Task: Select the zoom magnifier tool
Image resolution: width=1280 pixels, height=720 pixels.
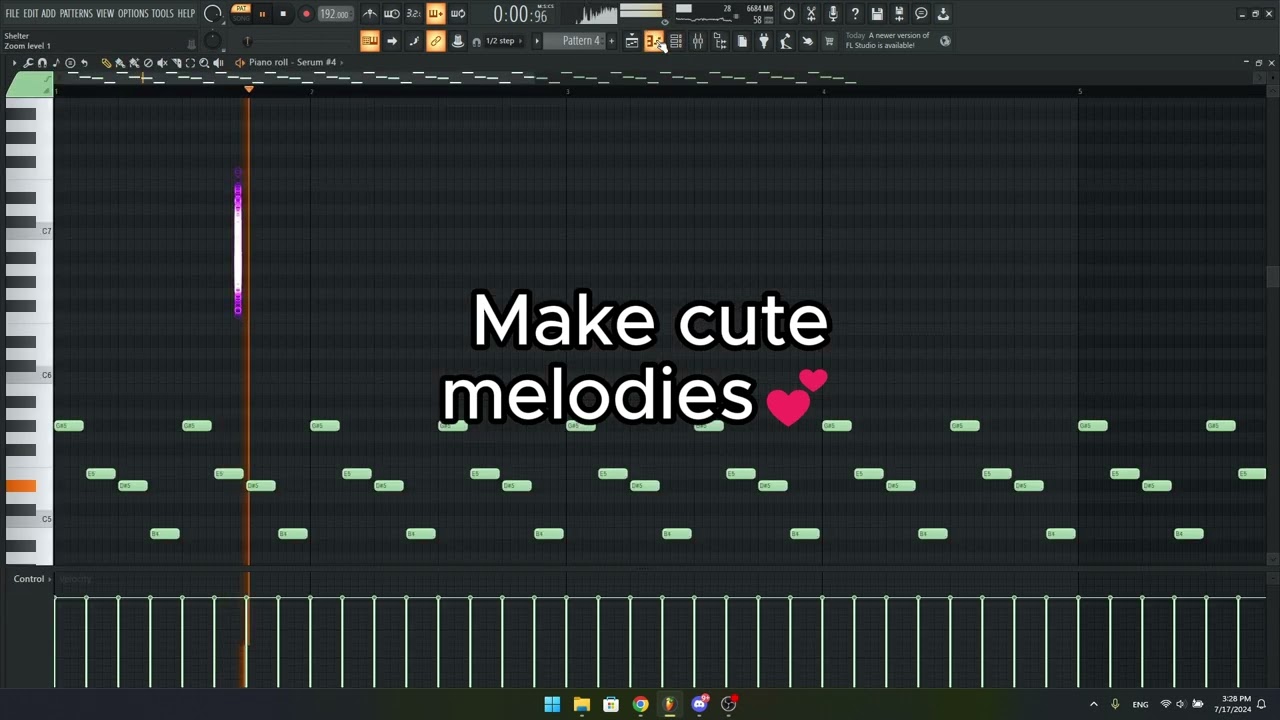Action: (x=204, y=62)
